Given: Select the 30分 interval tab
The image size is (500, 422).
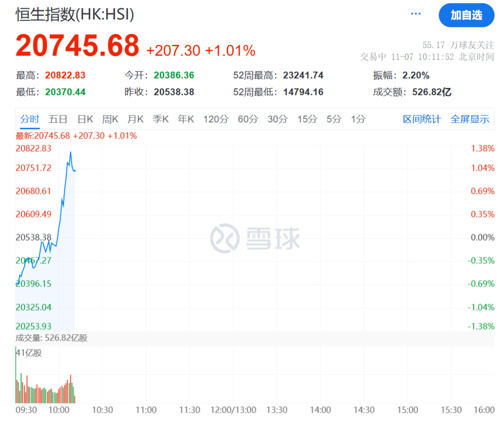Looking at the screenshot, I should (x=277, y=119).
